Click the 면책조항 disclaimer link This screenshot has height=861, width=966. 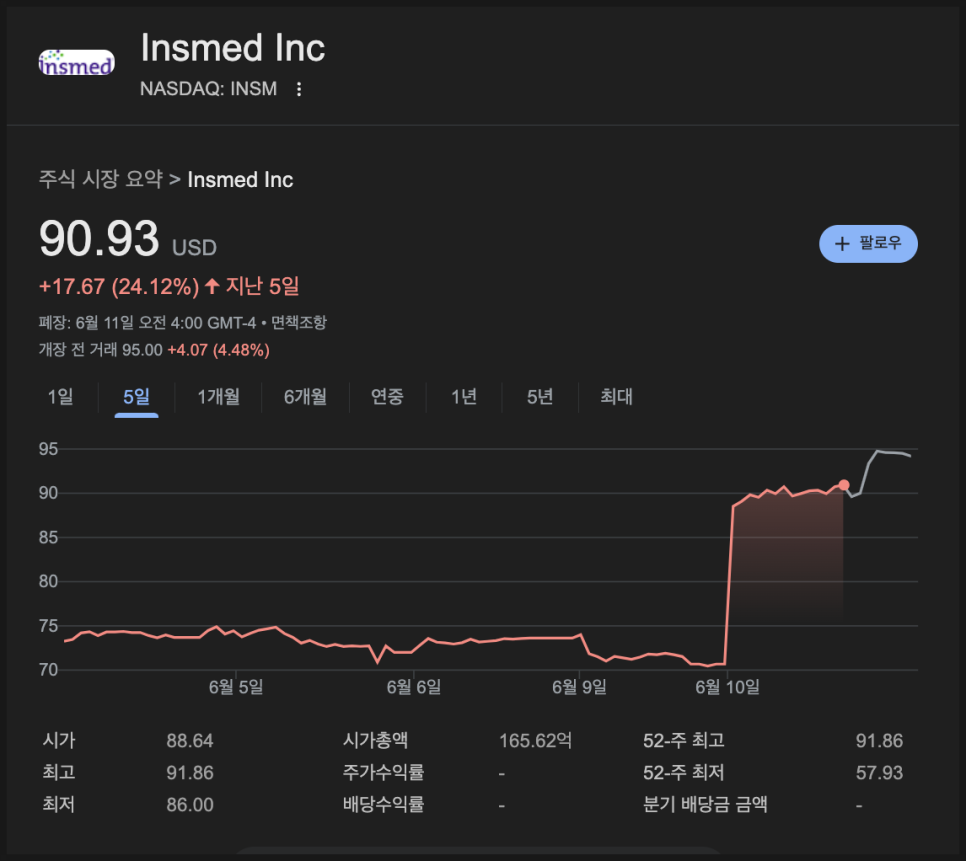[x=299, y=323]
